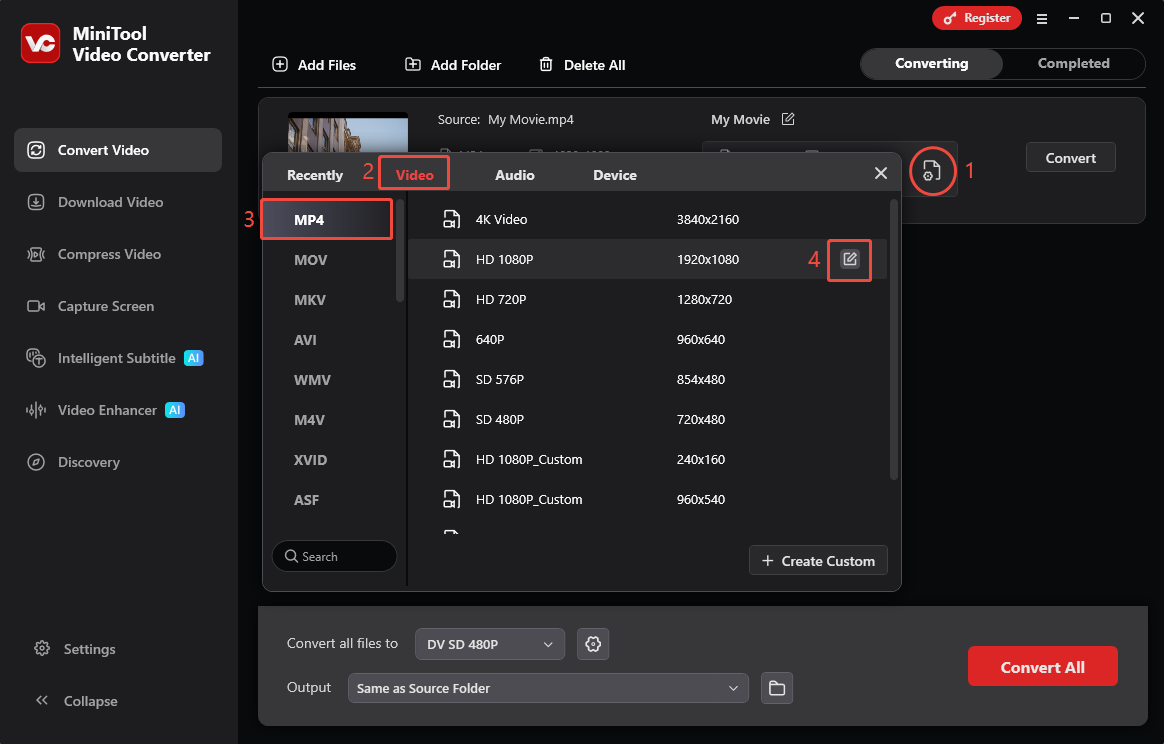
Task: Click the Register button
Action: (976, 18)
